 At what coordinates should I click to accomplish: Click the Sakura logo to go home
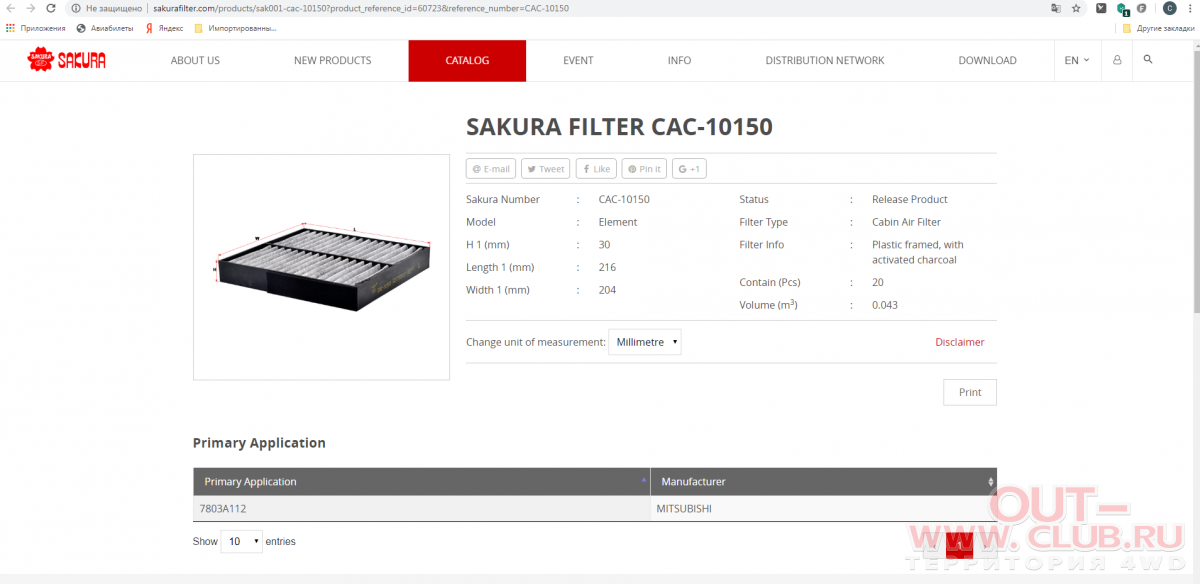point(67,60)
